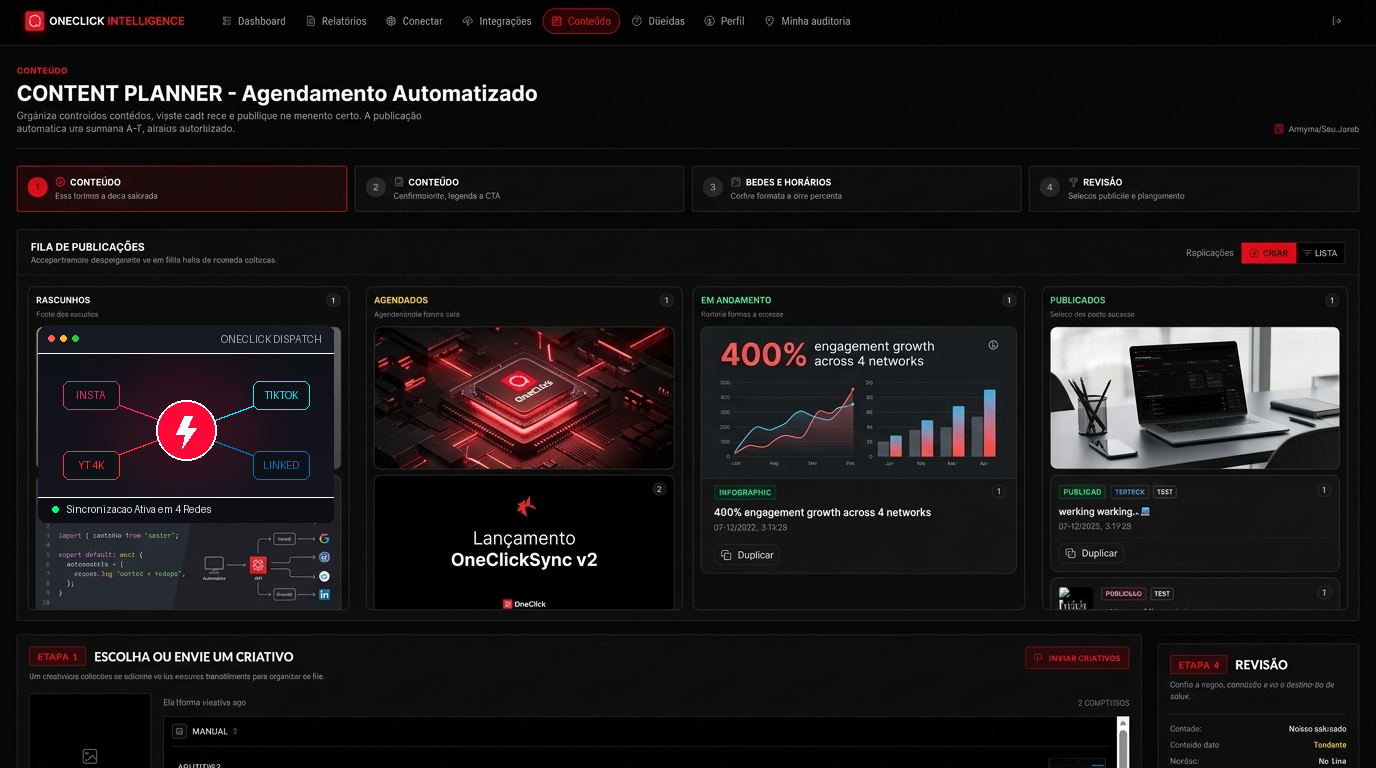Image resolution: width=1376 pixels, height=768 pixels.
Task: Jump to step 3 Bedes e Horários
Action: point(856,189)
